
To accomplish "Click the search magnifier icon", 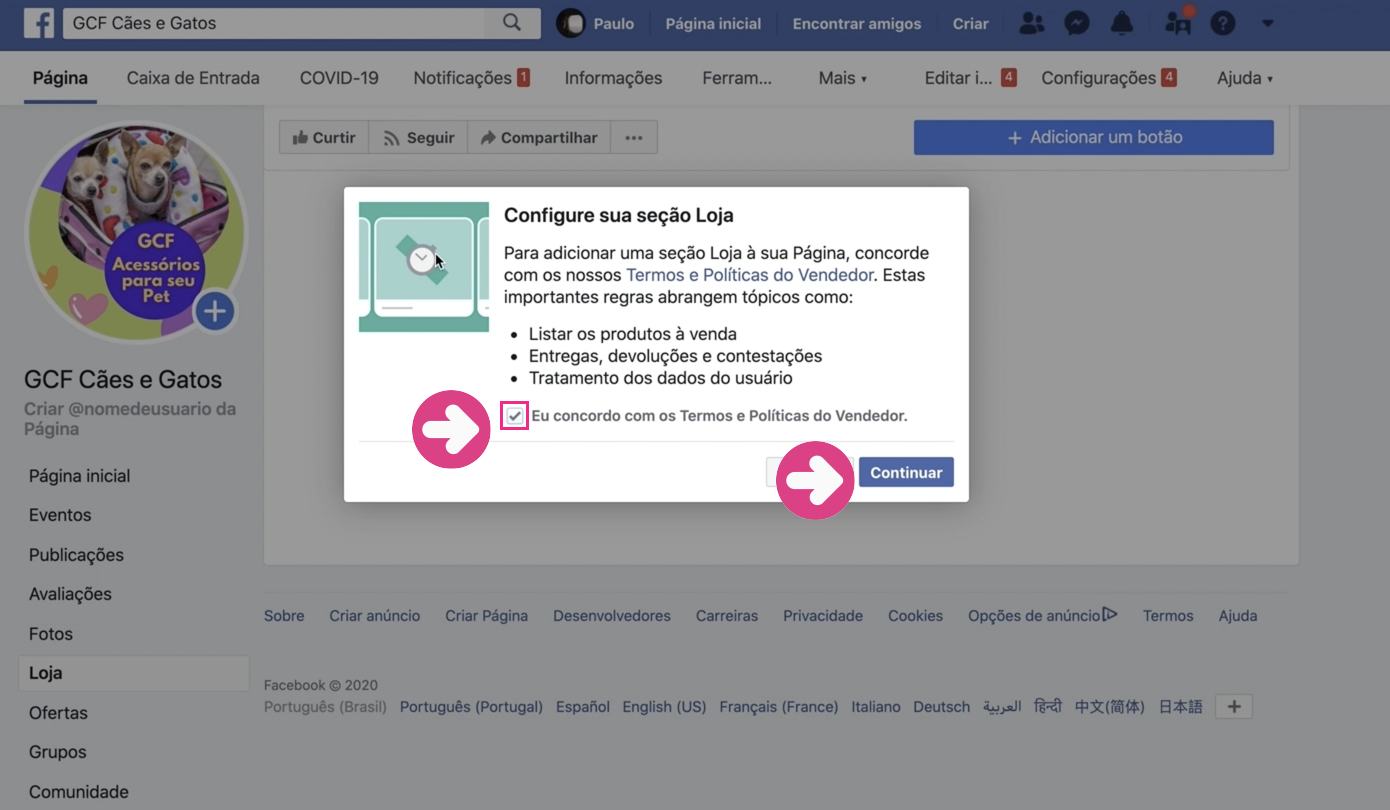I will coord(512,23).
